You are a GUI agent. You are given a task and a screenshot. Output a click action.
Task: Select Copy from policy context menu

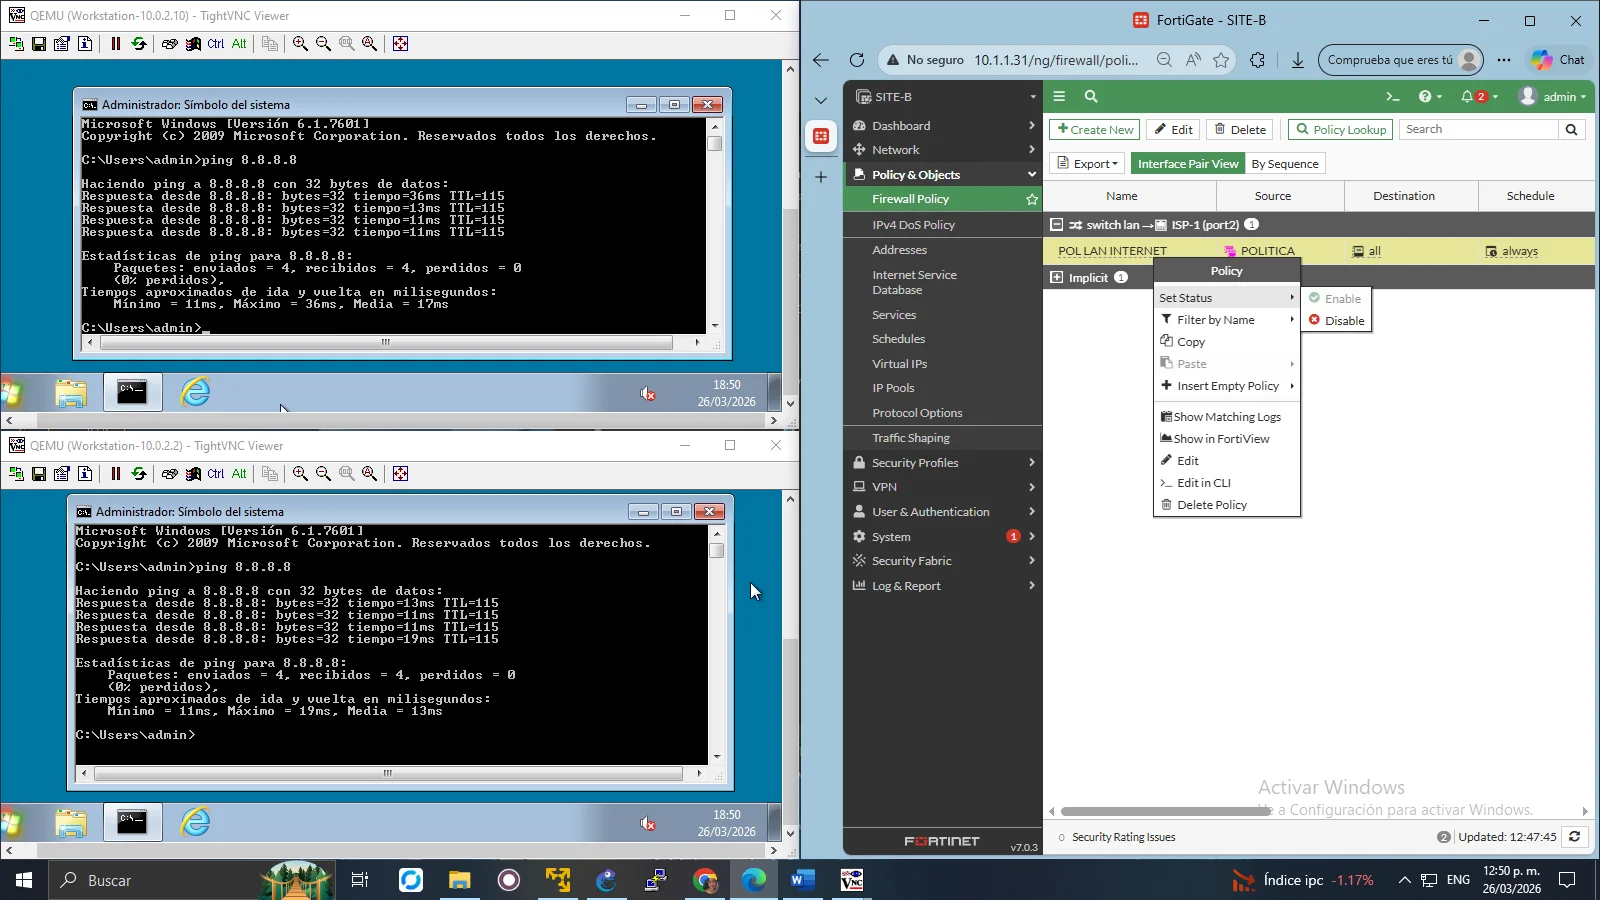[1226, 342]
